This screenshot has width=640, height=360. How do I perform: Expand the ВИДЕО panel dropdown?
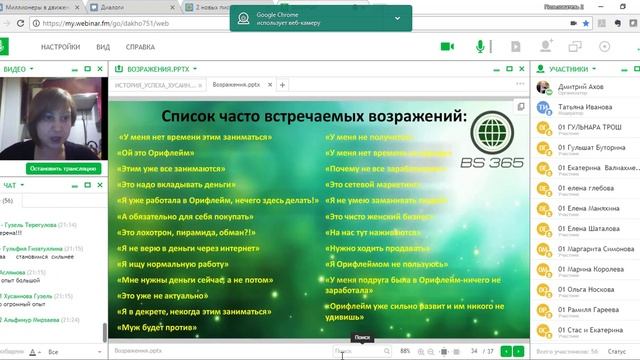tap(31, 69)
